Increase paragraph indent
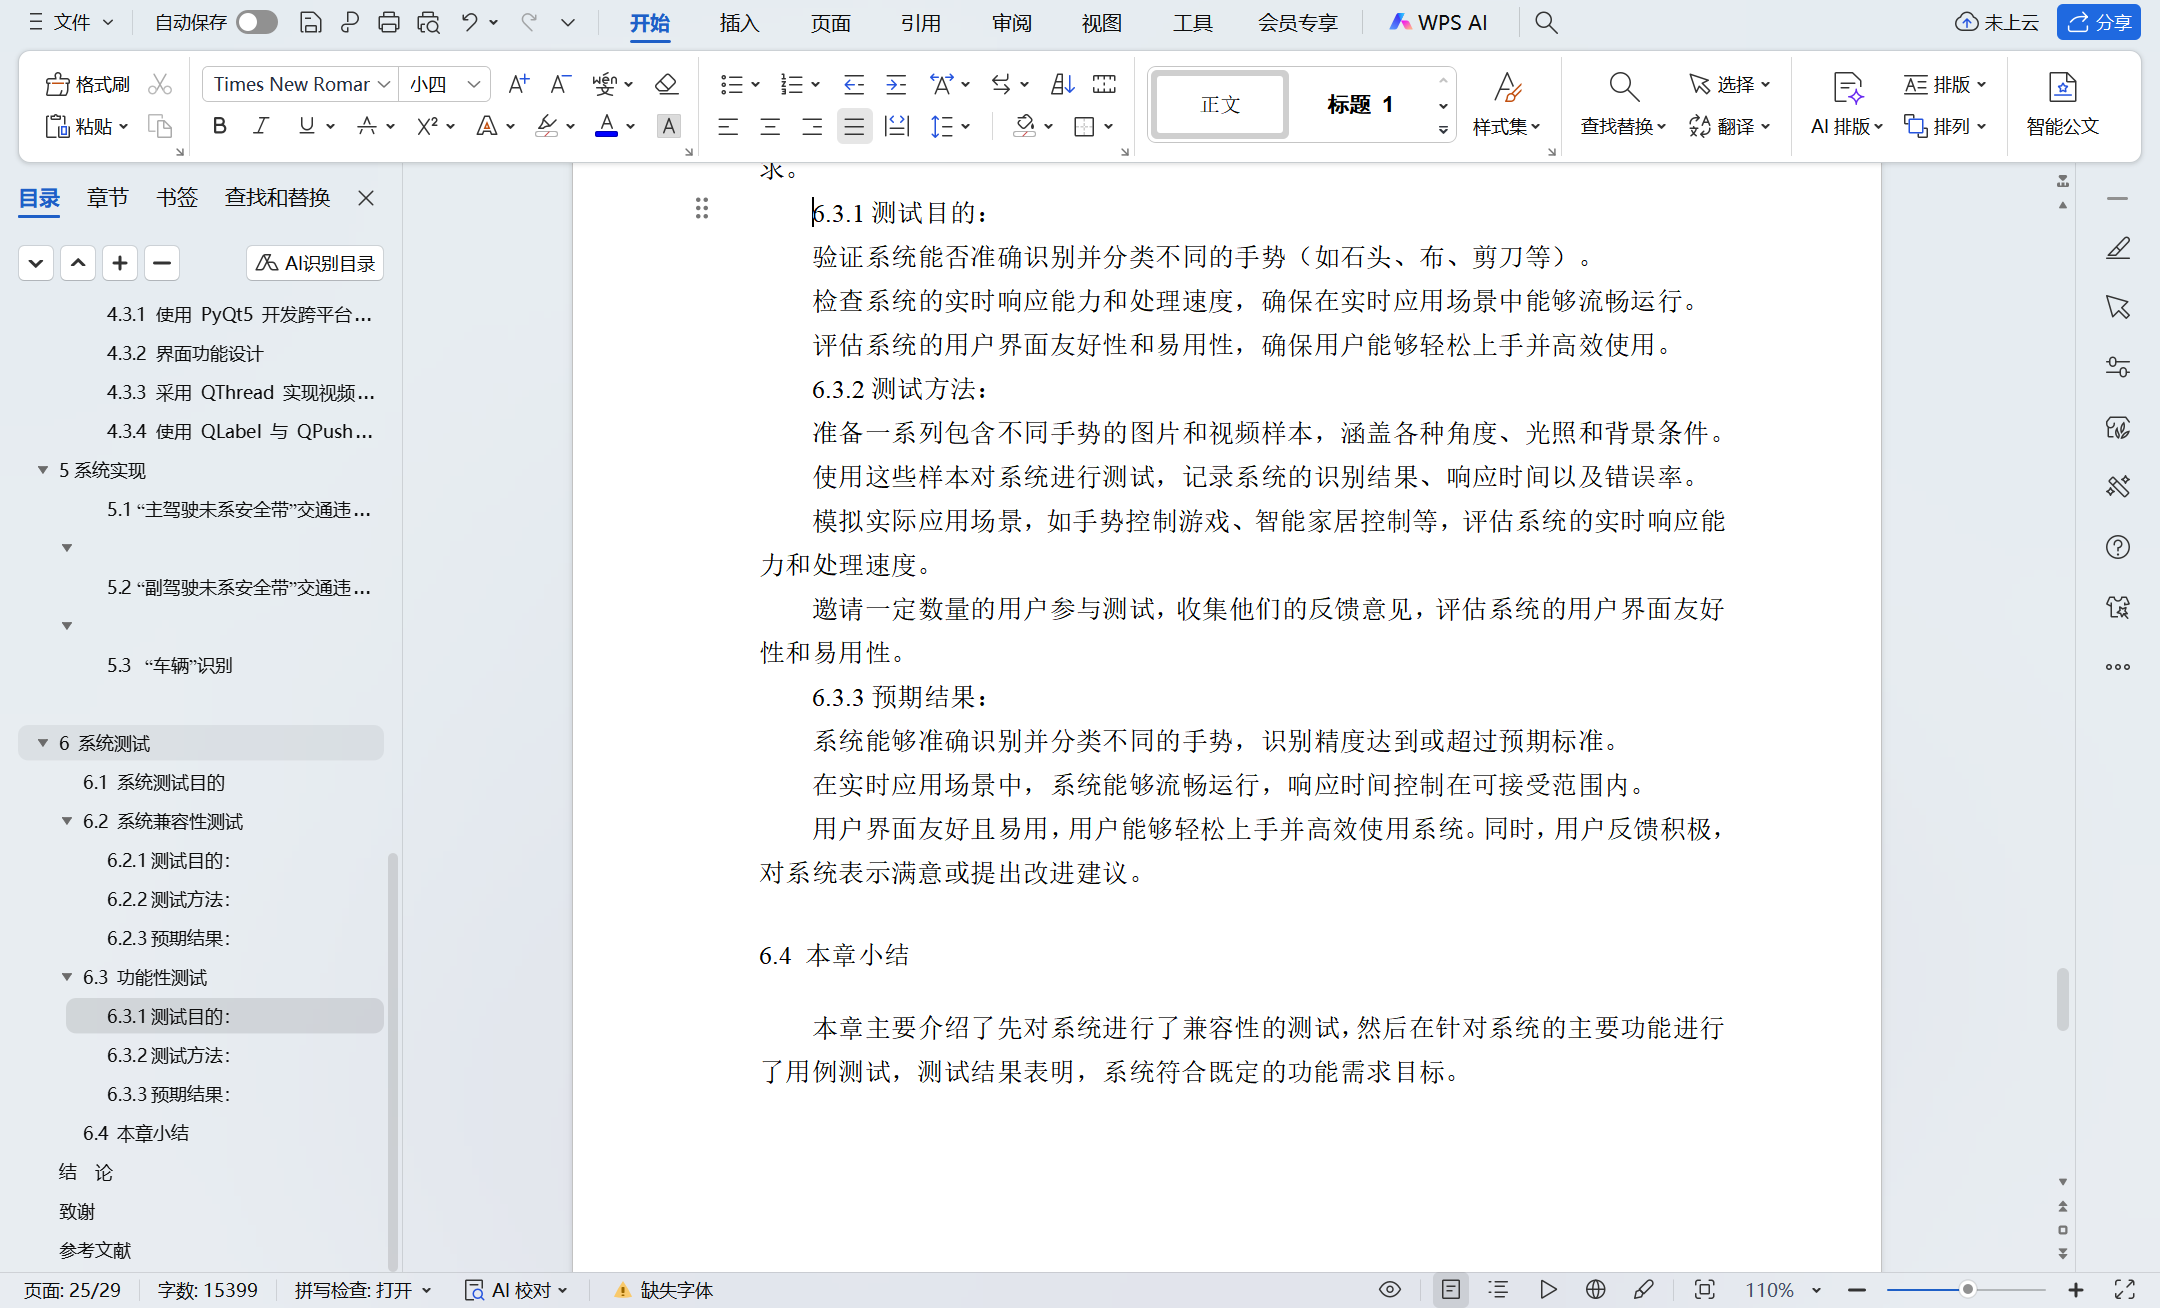Image resolution: width=2160 pixels, height=1308 pixels. coord(896,84)
